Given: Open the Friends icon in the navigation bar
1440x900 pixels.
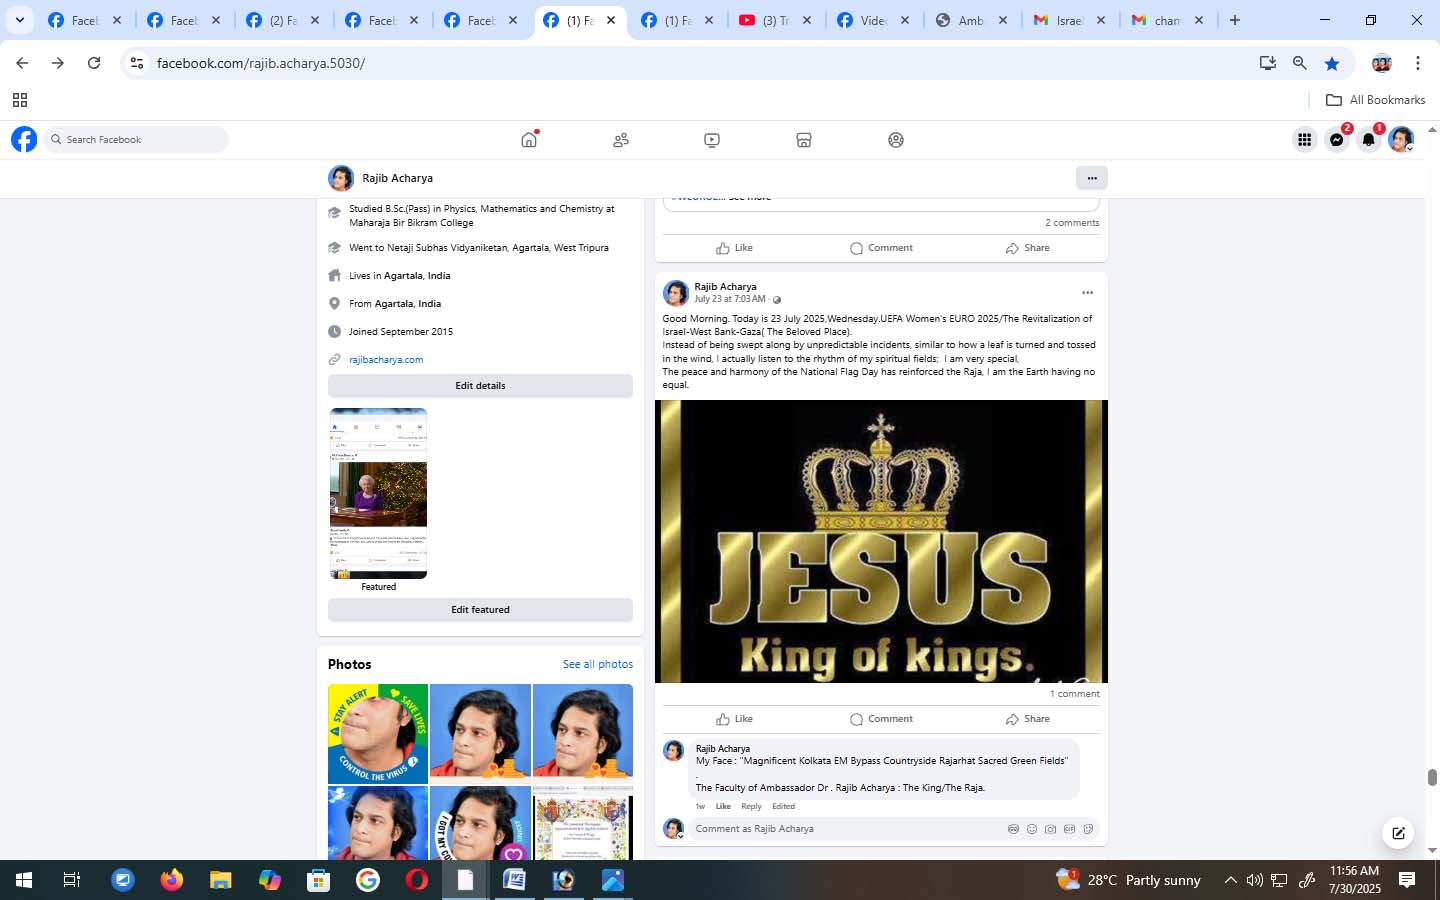Looking at the screenshot, I should pos(621,140).
